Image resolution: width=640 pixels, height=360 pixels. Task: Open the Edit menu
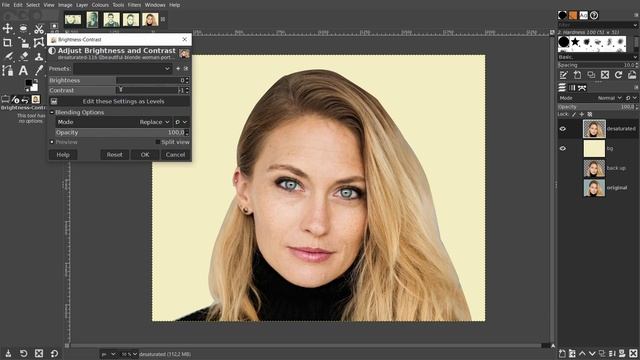click(18, 5)
